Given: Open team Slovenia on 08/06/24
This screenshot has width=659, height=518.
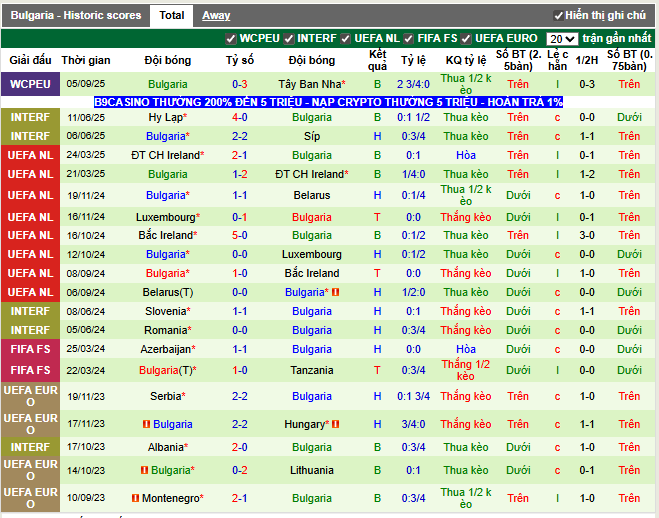Looking at the screenshot, I should (x=166, y=311).
